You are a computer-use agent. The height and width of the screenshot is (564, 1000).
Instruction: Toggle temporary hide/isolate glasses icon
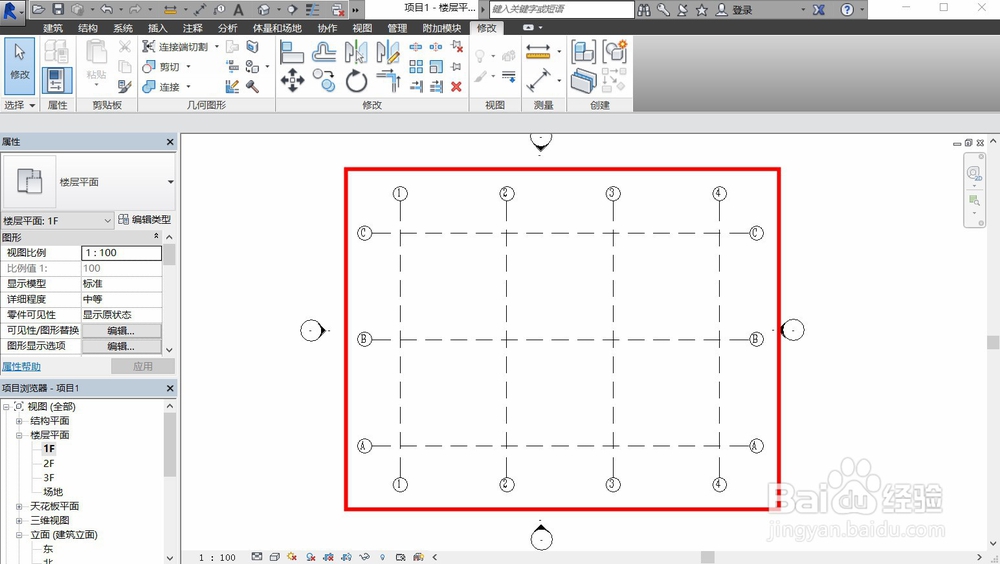(365, 557)
